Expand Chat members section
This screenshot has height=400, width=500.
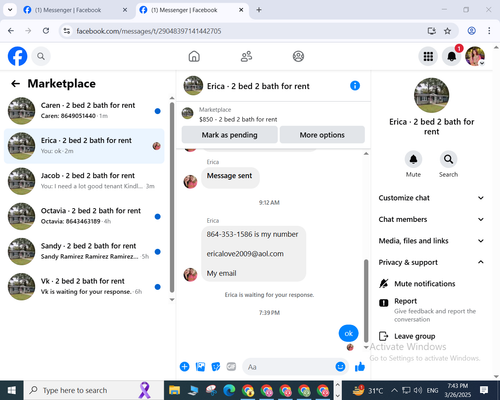[x=432, y=219]
